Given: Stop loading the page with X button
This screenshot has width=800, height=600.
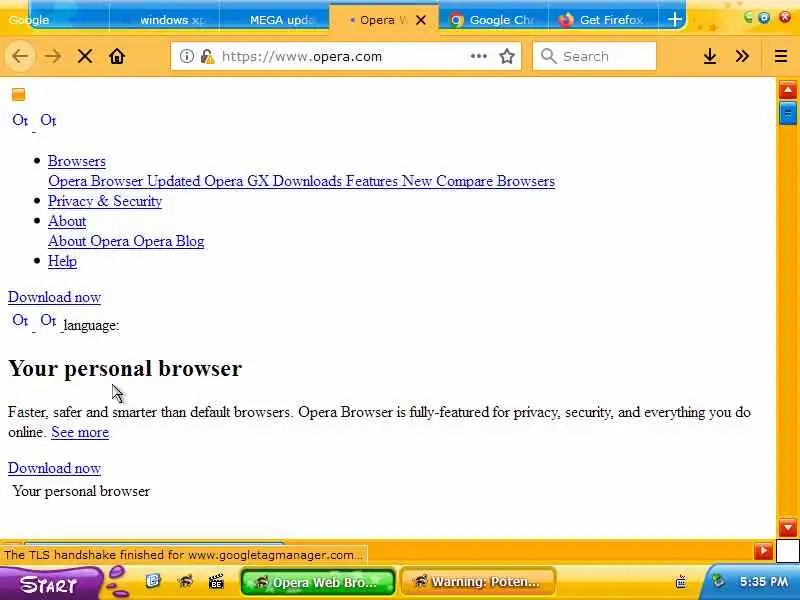Looking at the screenshot, I should [x=85, y=56].
